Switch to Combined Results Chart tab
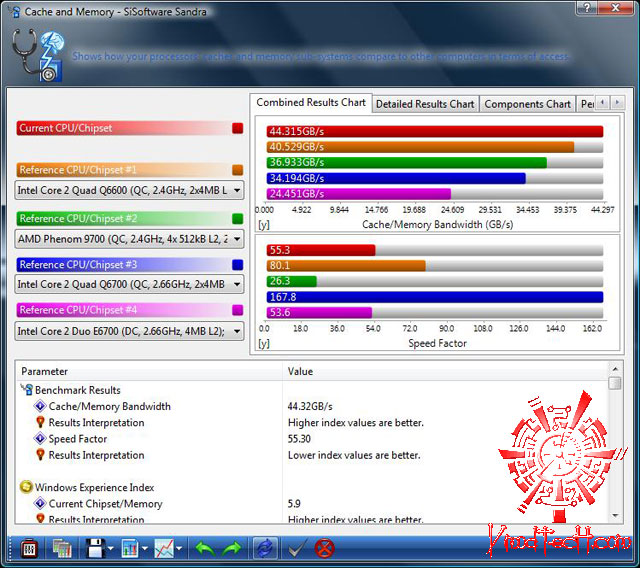The width and height of the screenshot is (640, 568). [x=311, y=103]
